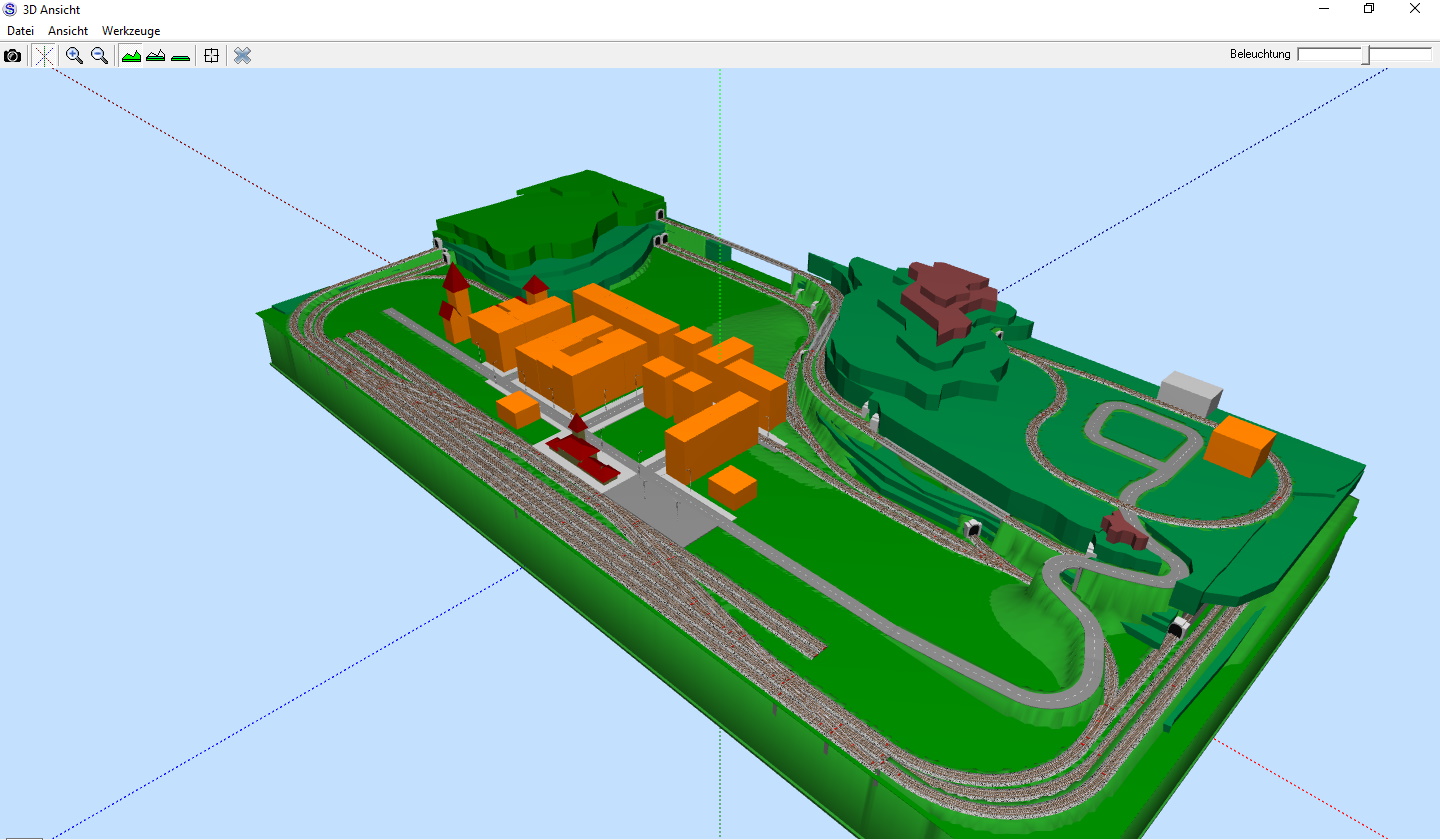Screen dimensions: 1440x840
Task: Take a snapshot with the camera icon
Action: pyautogui.click(x=12, y=56)
